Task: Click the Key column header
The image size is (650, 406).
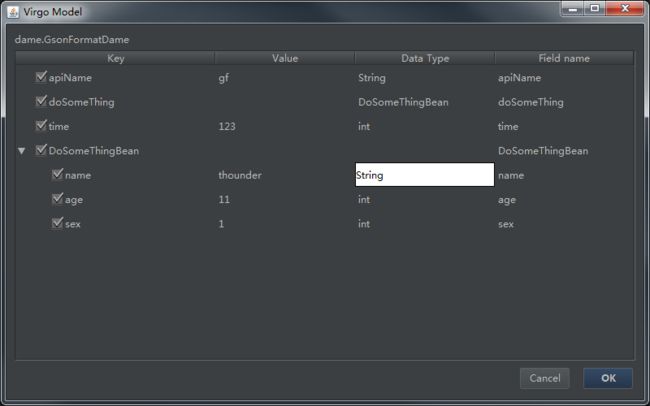Action: coord(115,58)
